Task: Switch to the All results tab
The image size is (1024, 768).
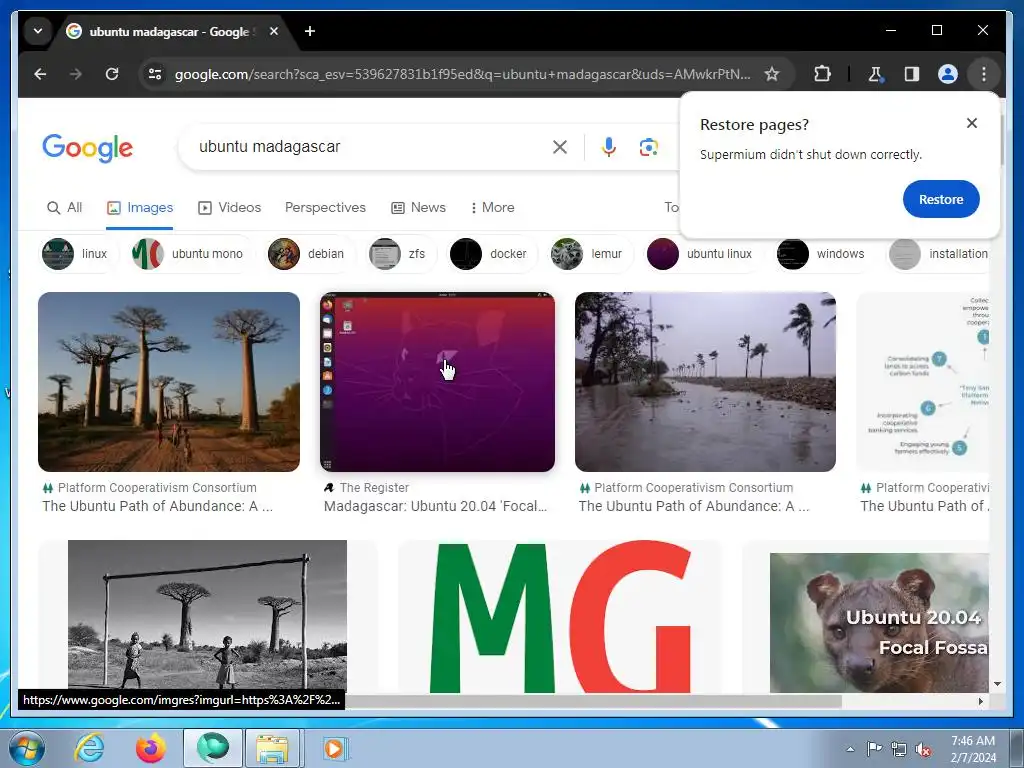Action: click(65, 208)
